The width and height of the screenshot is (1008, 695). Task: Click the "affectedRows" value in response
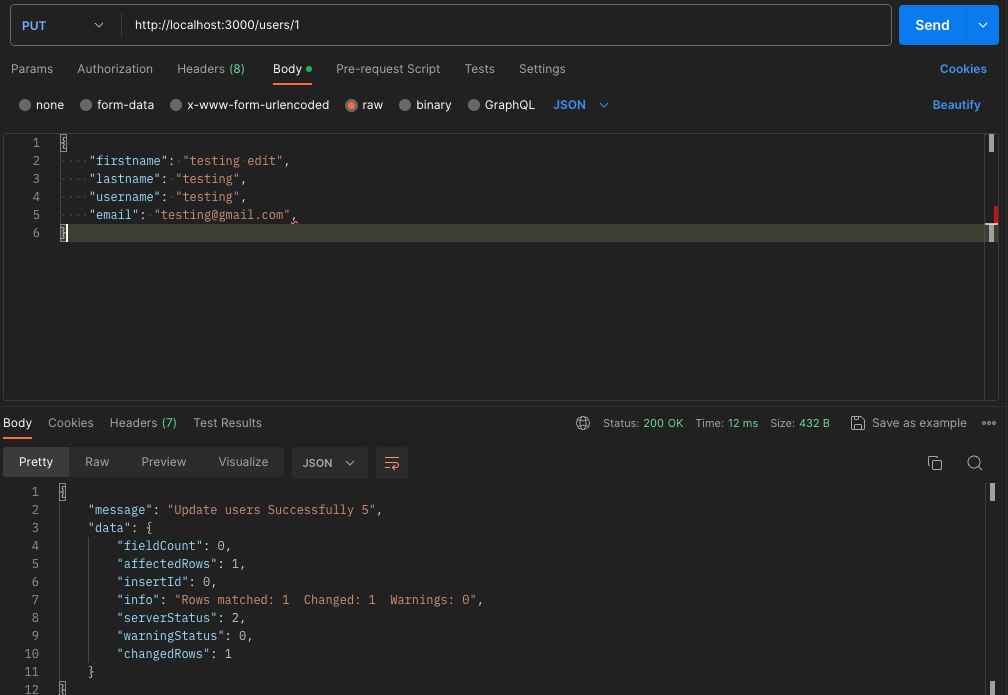pos(235,564)
